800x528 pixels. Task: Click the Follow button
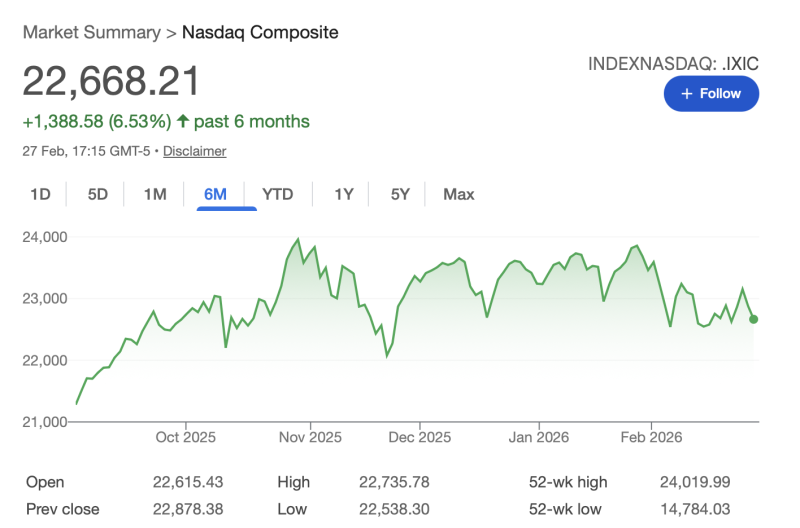click(x=711, y=93)
